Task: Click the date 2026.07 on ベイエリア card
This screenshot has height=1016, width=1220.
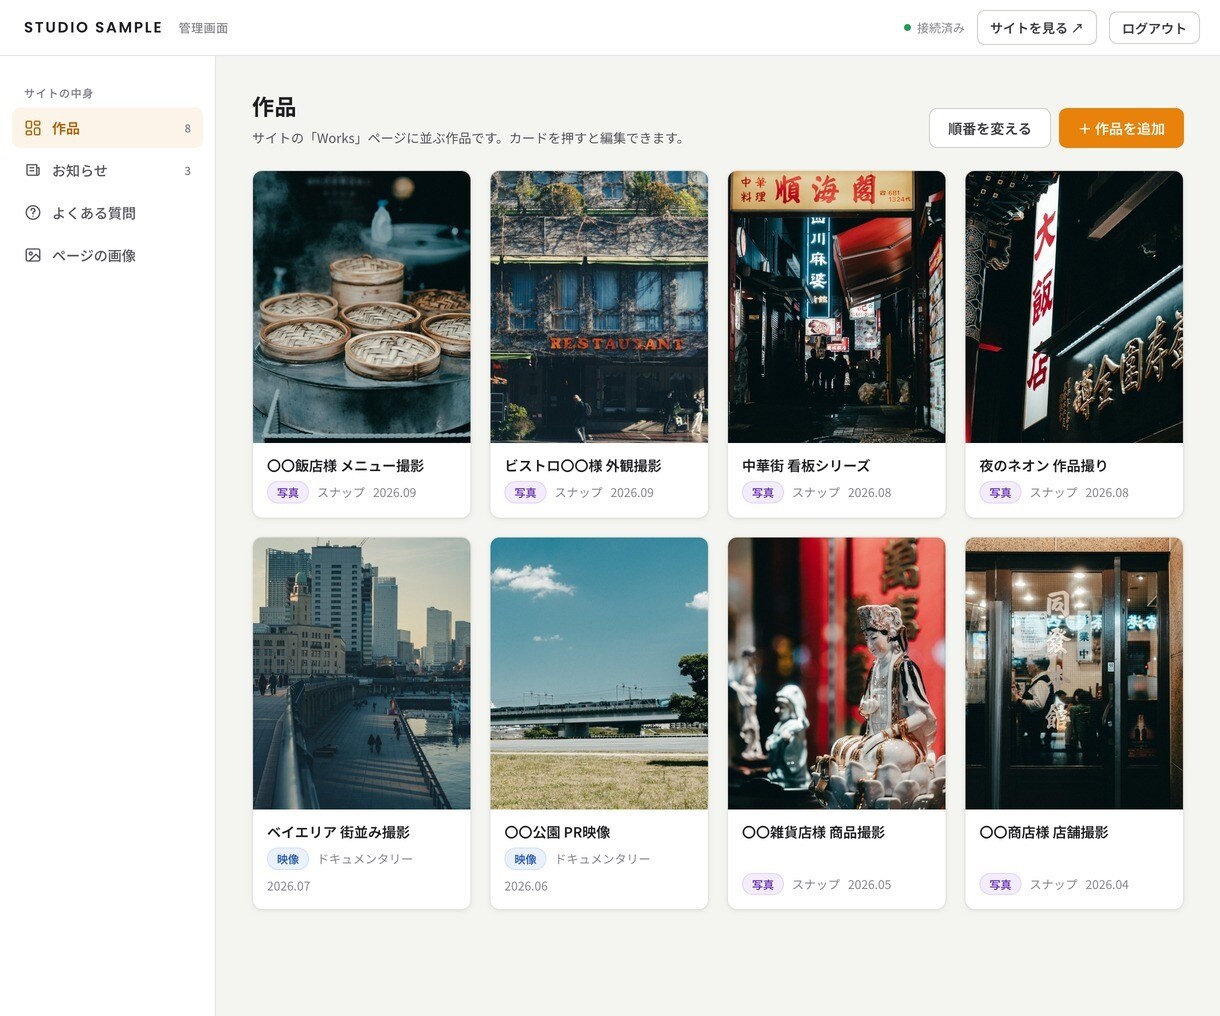Action: 289,886
